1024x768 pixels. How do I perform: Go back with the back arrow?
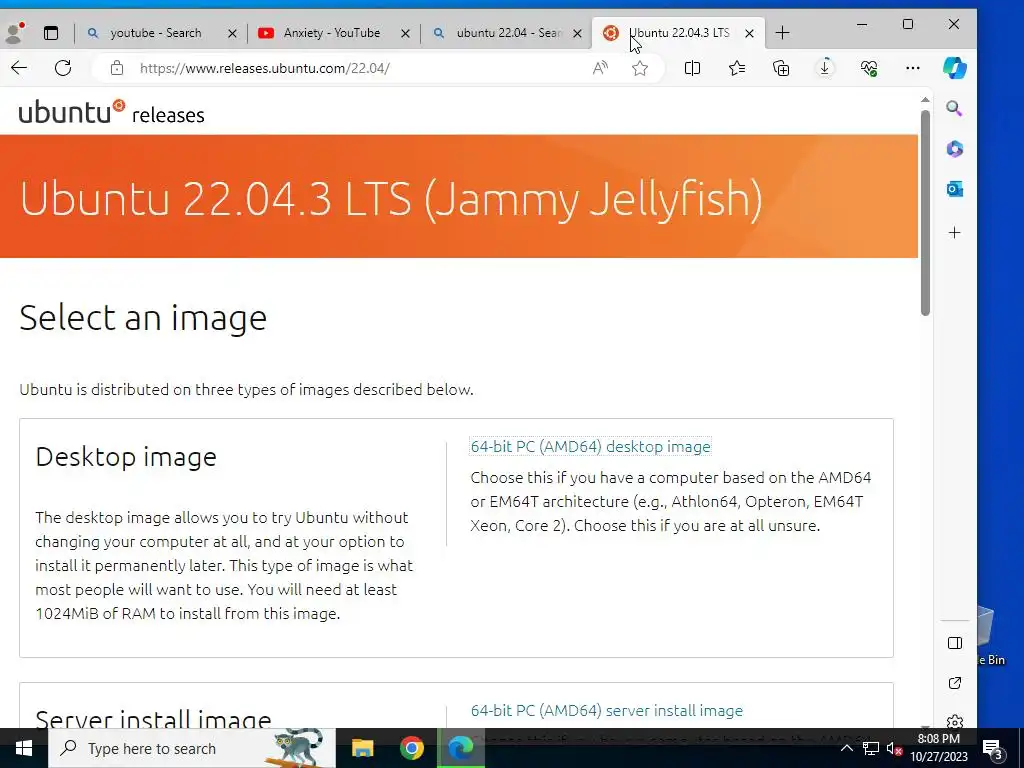[x=19, y=68]
